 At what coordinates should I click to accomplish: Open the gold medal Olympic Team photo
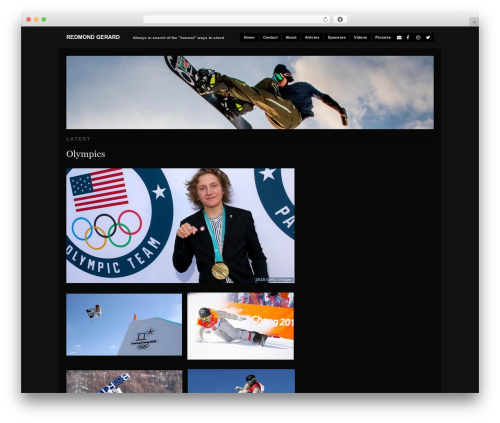[180, 226]
